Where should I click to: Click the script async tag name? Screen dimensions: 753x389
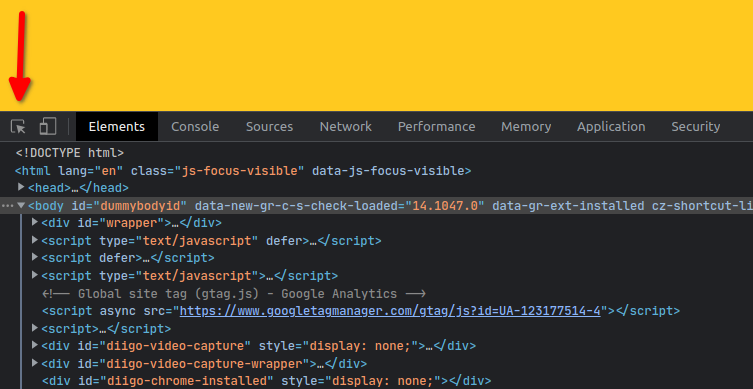70,311
